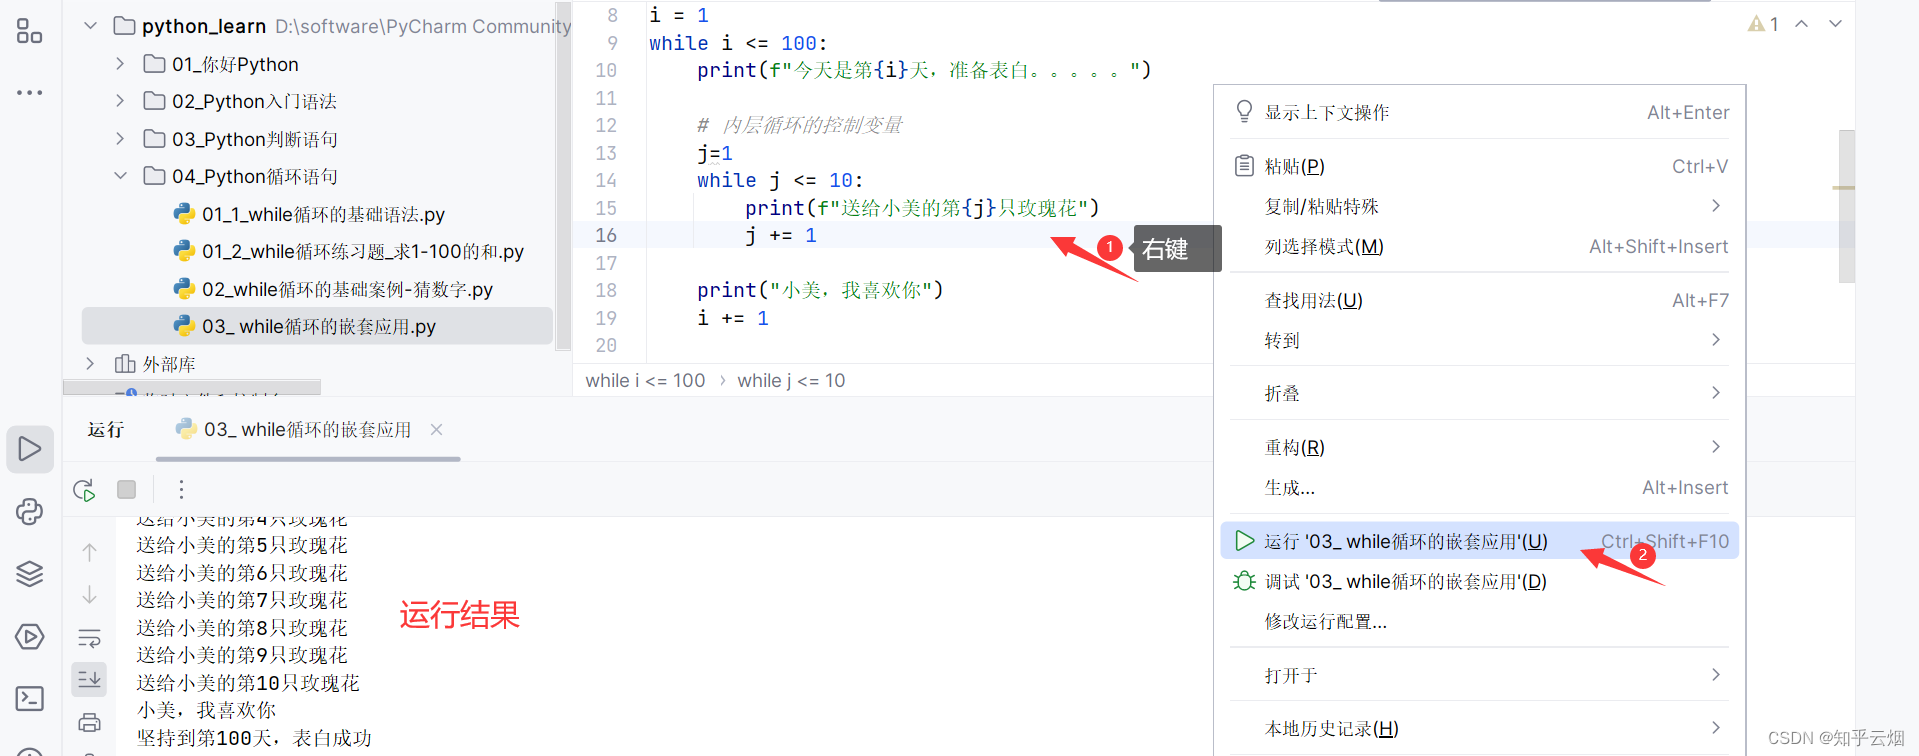Select 03_ while循环的嵌套应用.py in tree
Viewport: 1919px width, 756px height.
[x=318, y=326]
